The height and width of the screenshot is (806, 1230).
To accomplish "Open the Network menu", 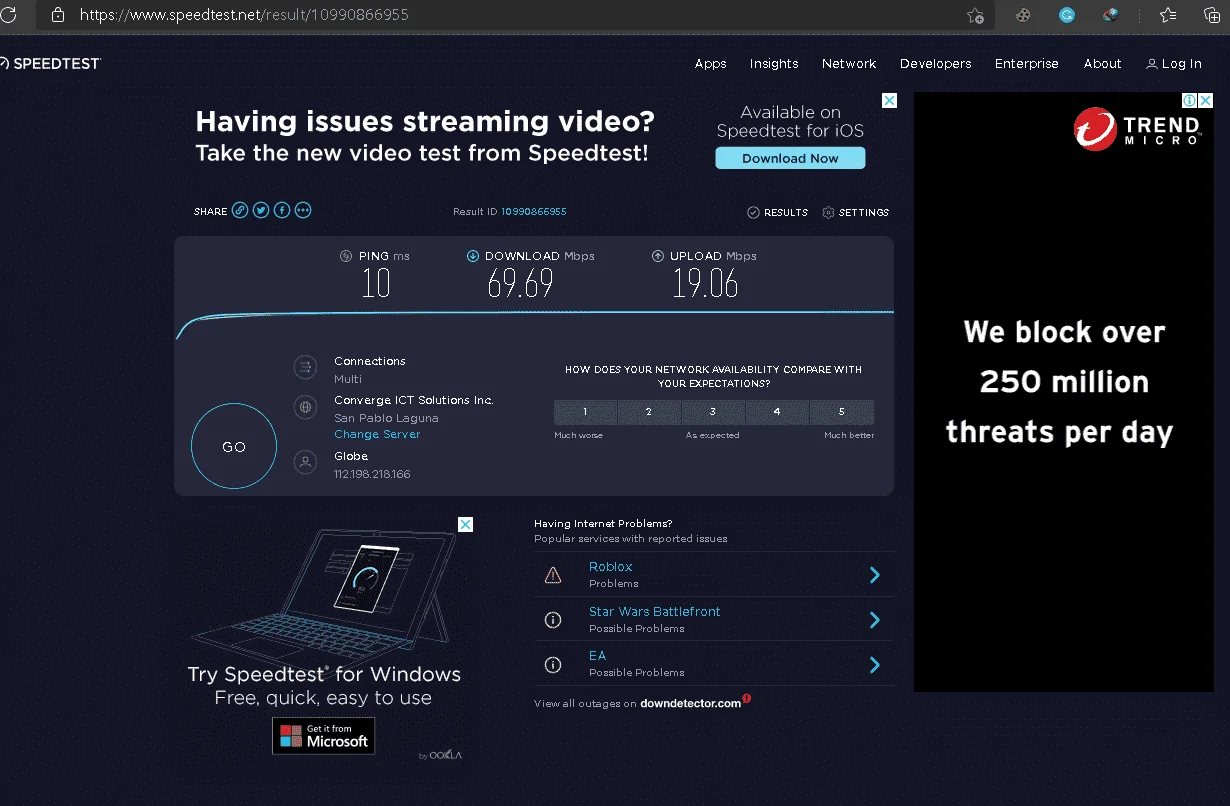I will [849, 63].
